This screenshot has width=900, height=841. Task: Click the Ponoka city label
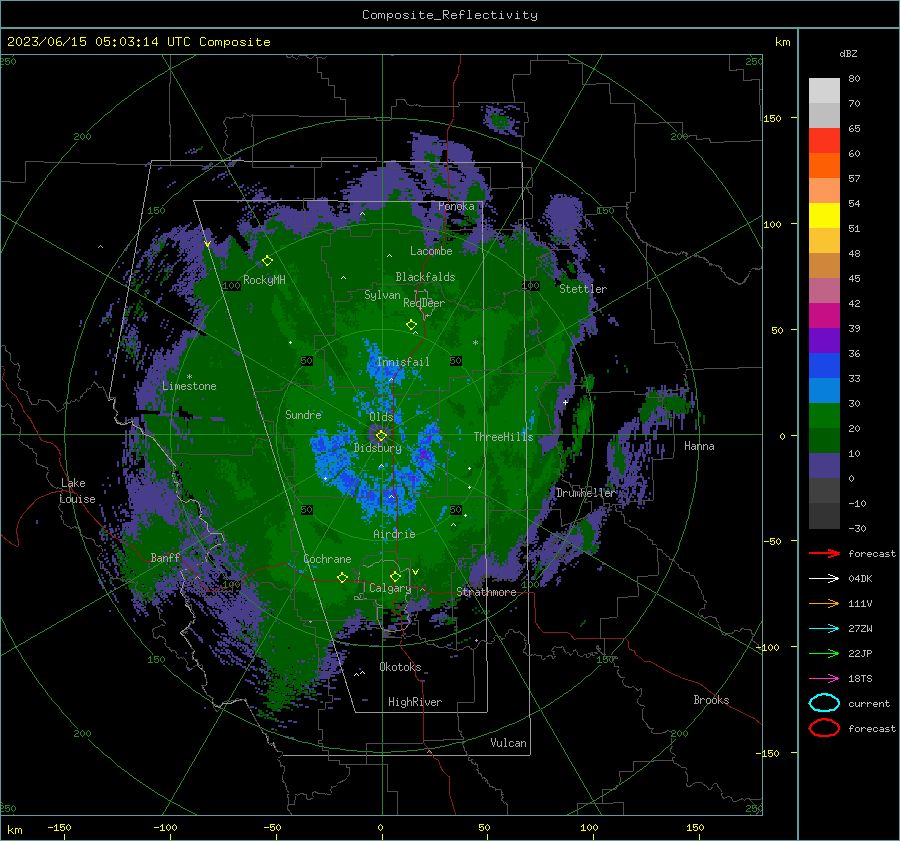coord(456,206)
